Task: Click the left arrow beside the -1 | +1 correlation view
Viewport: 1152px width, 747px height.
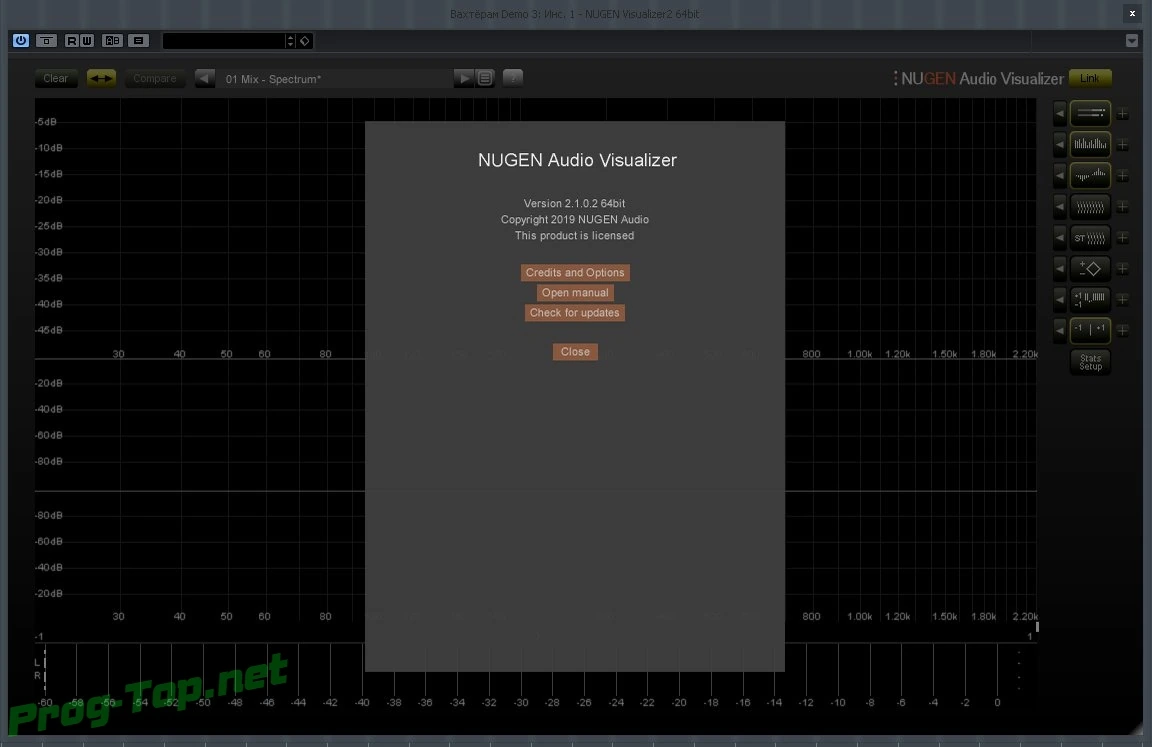Action: [1059, 330]
